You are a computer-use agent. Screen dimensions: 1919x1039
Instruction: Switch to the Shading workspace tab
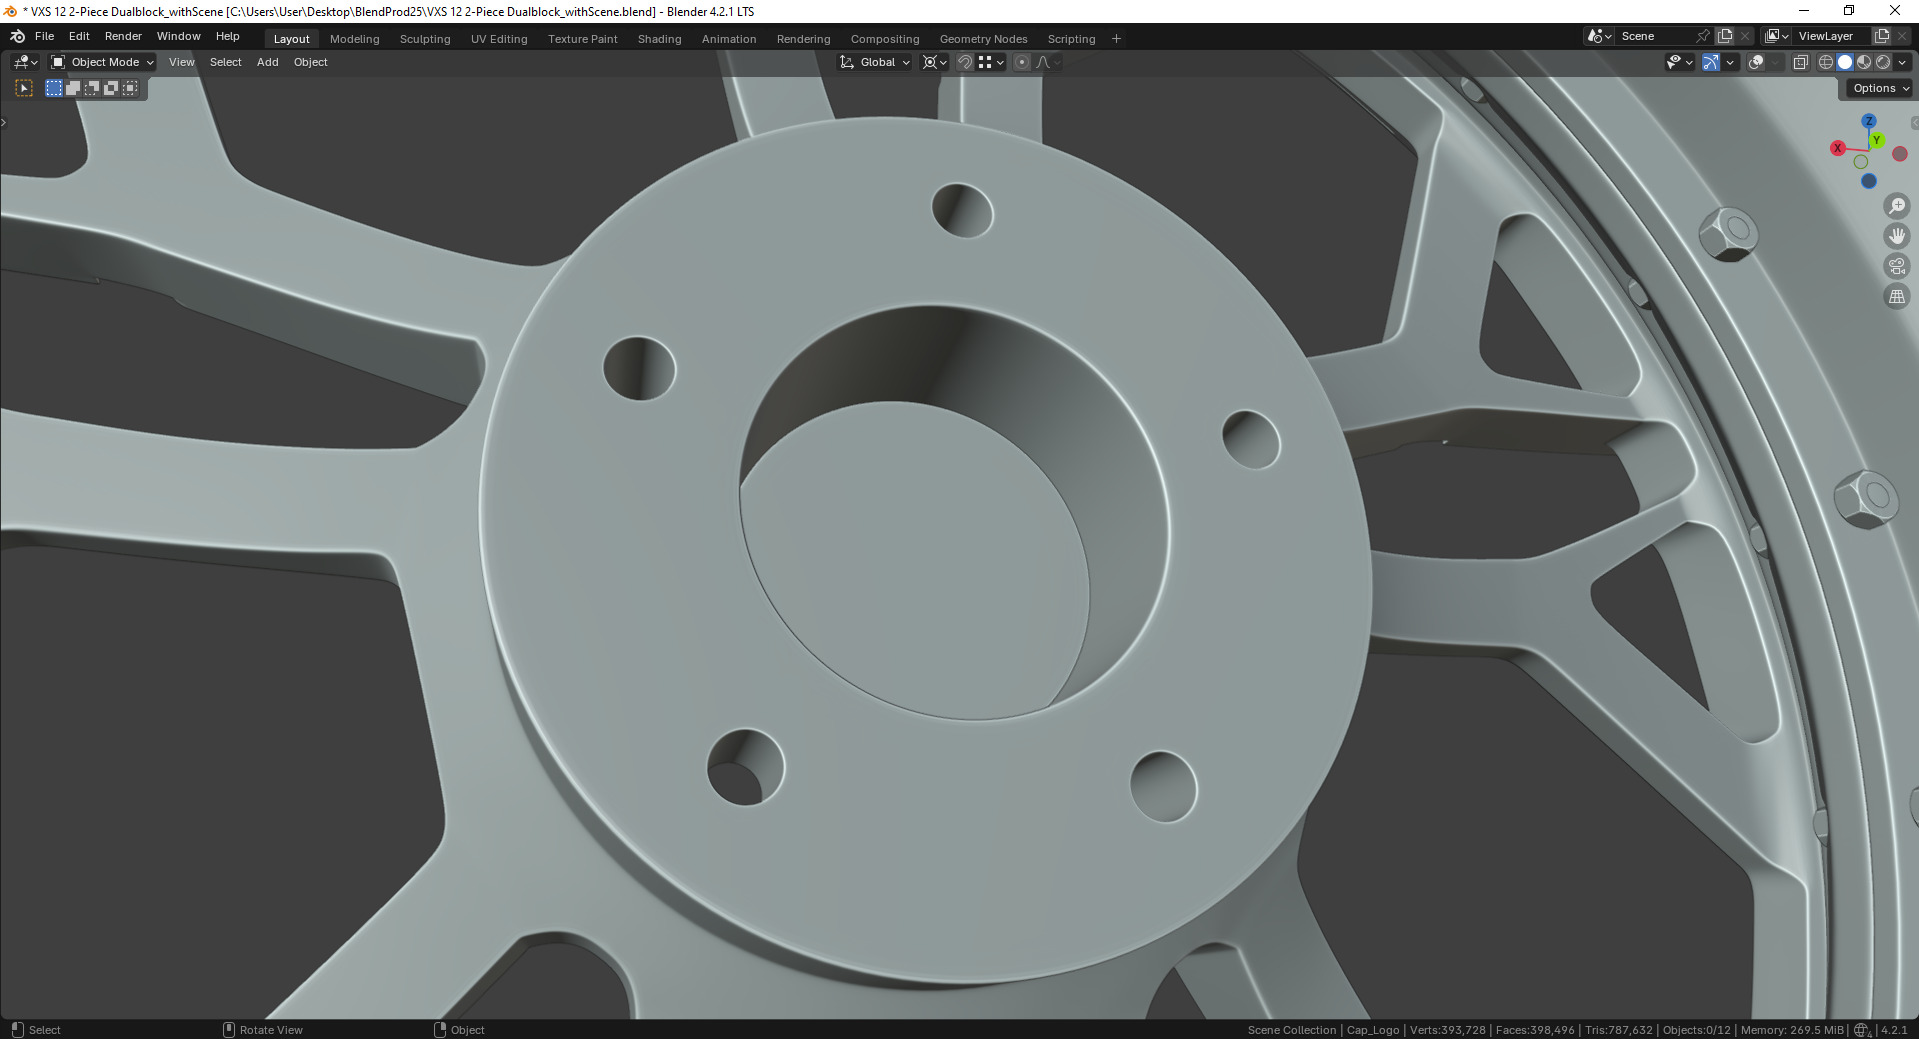pyautogui.click(x=660, y=39)
